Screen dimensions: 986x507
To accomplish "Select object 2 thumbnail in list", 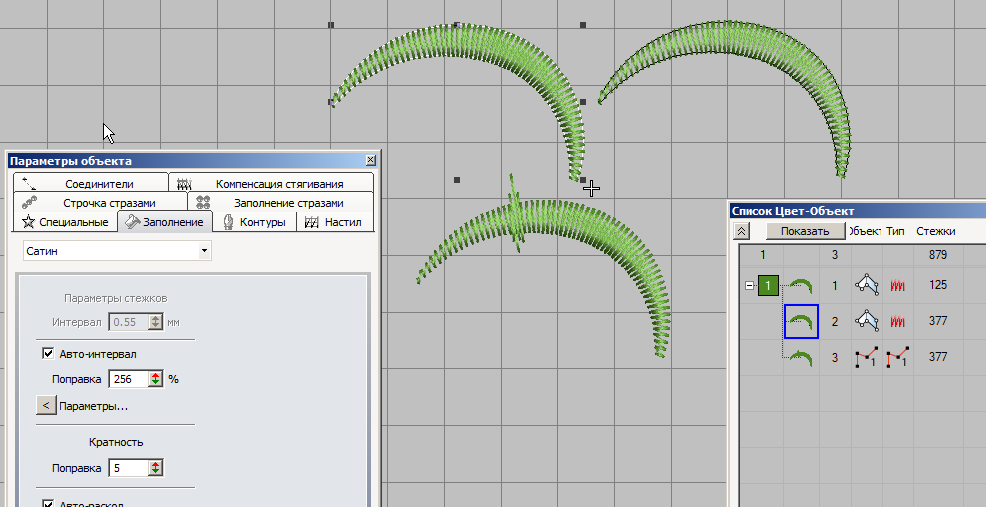I will (801, 321).
